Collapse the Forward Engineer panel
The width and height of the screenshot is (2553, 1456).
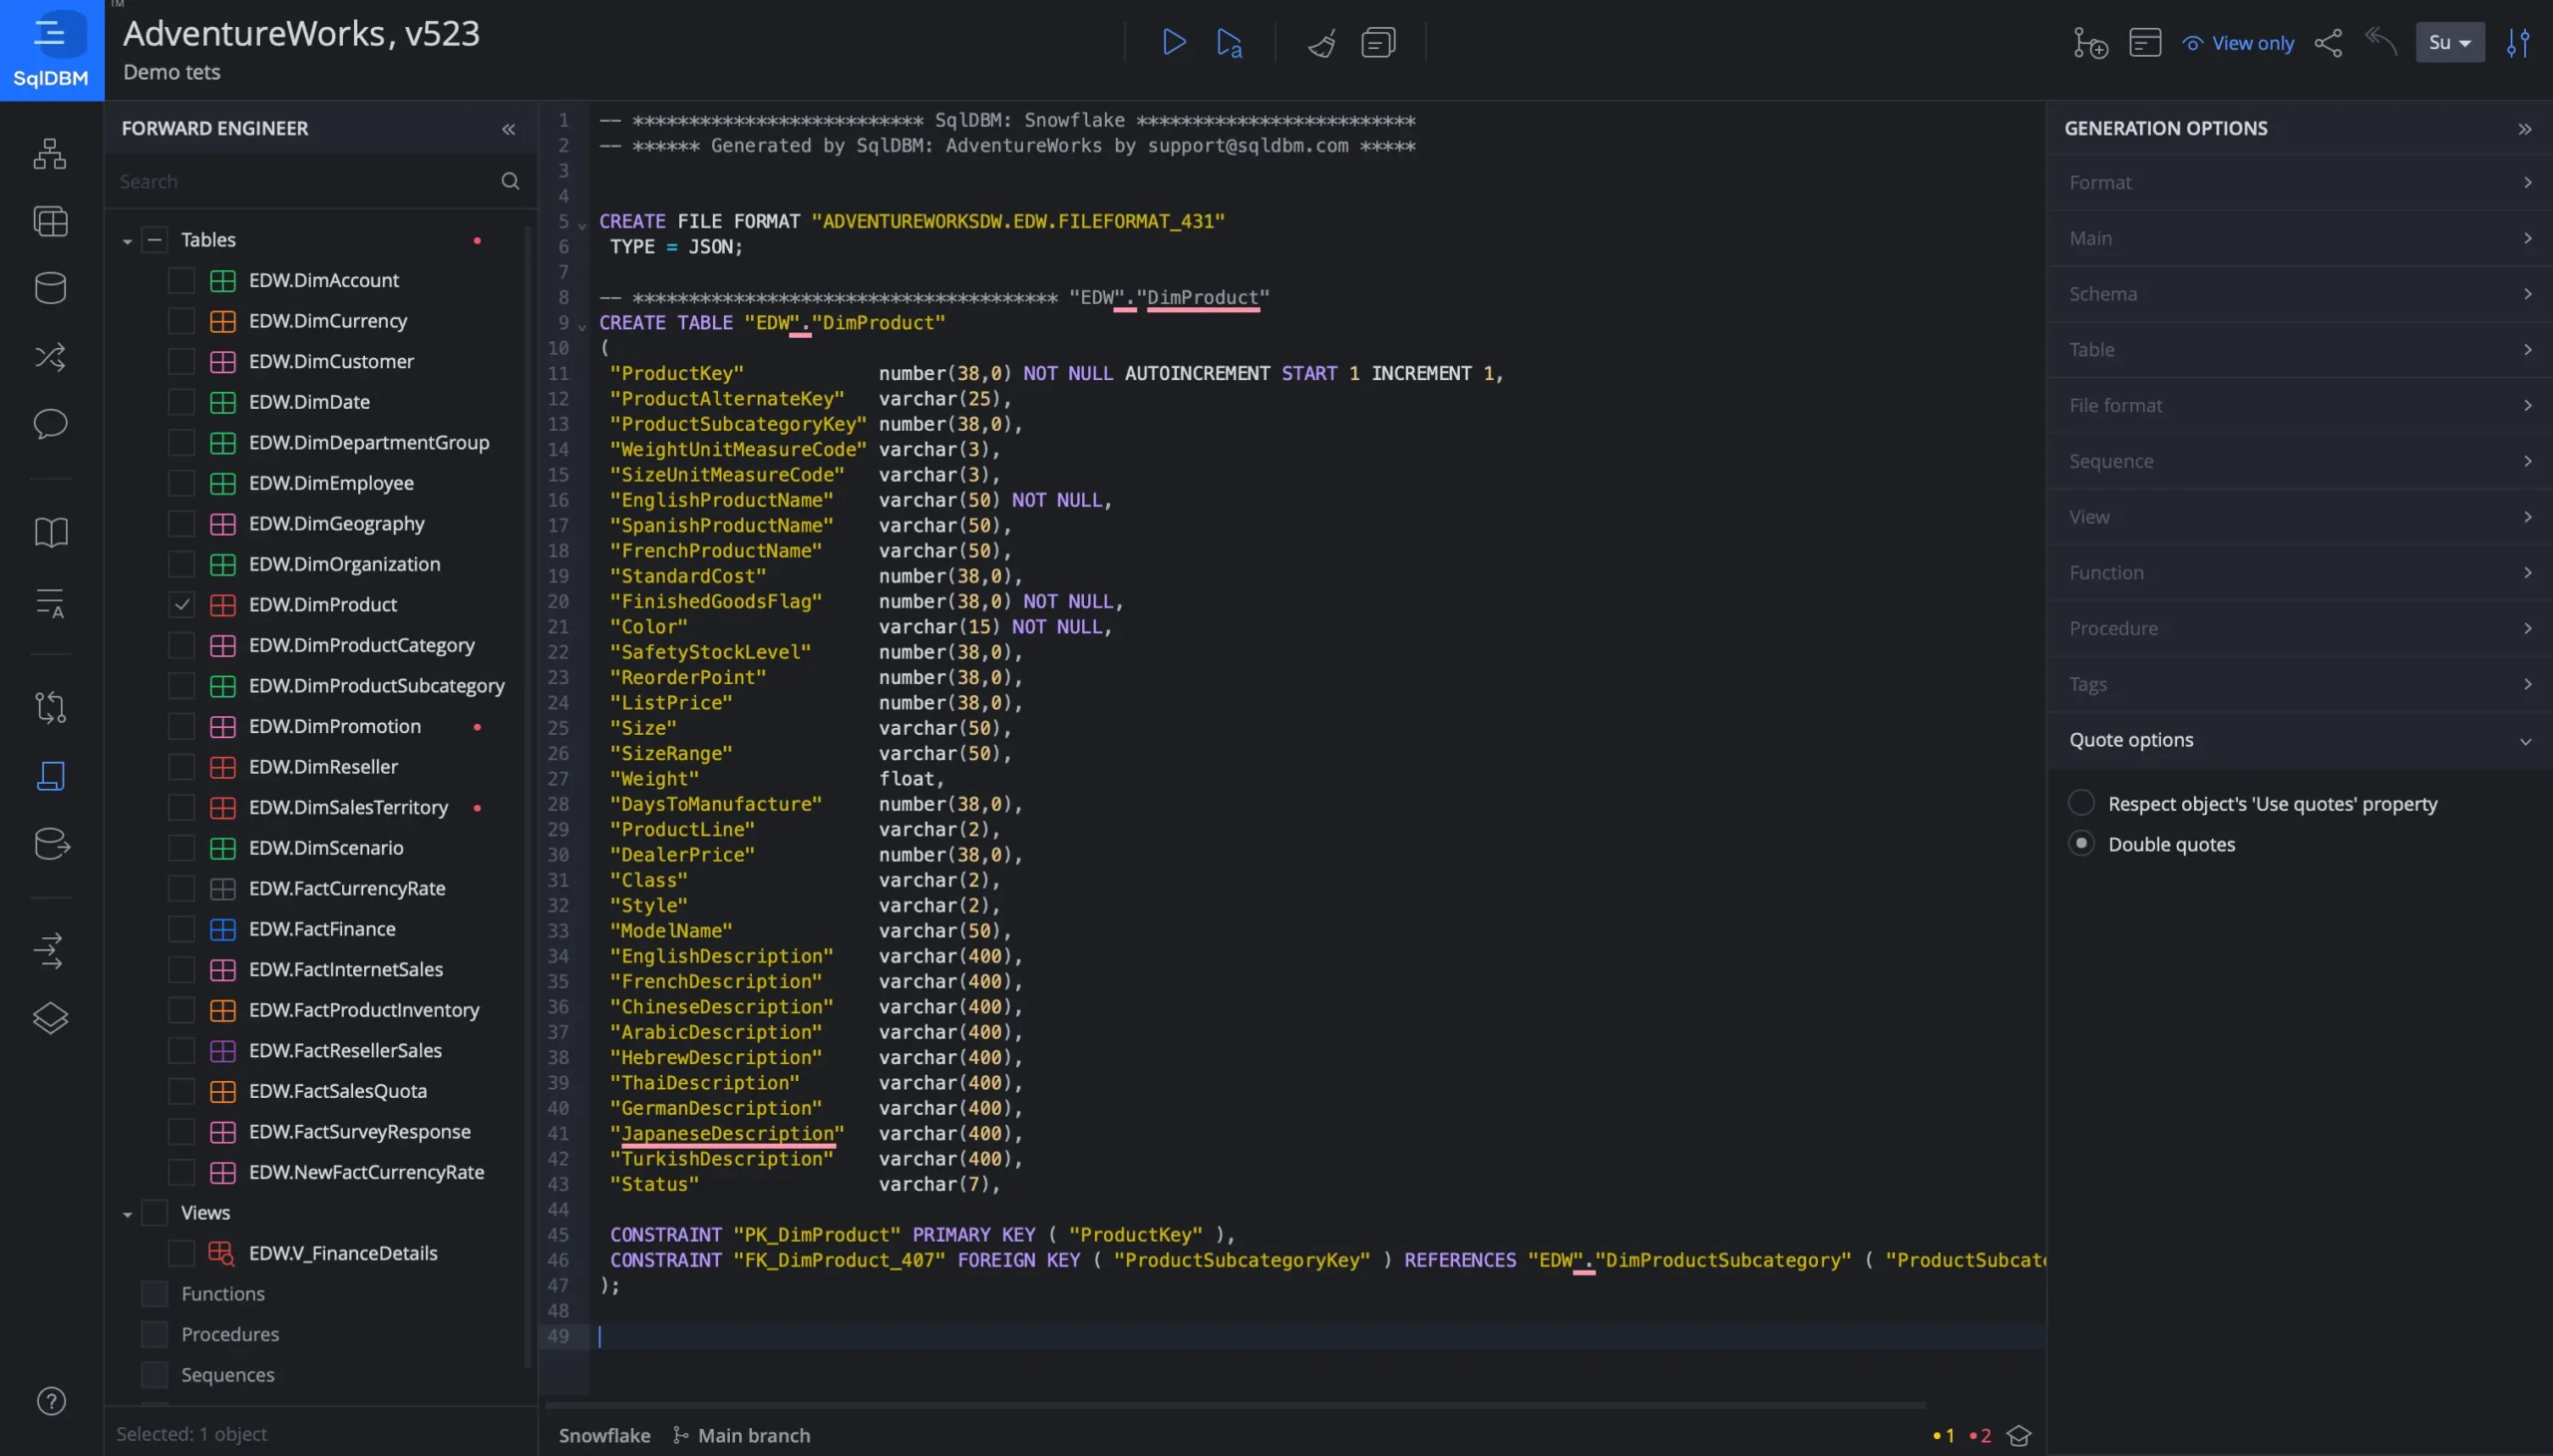[x=508, y=129]
